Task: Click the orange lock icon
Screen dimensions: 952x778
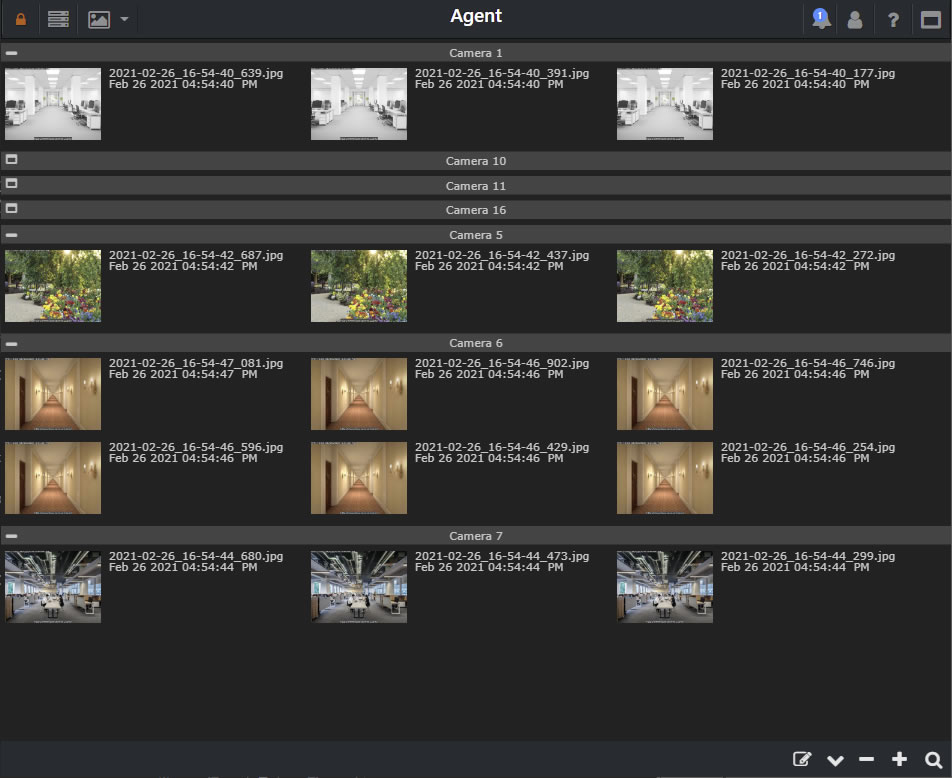Action: tap(20, 18)
